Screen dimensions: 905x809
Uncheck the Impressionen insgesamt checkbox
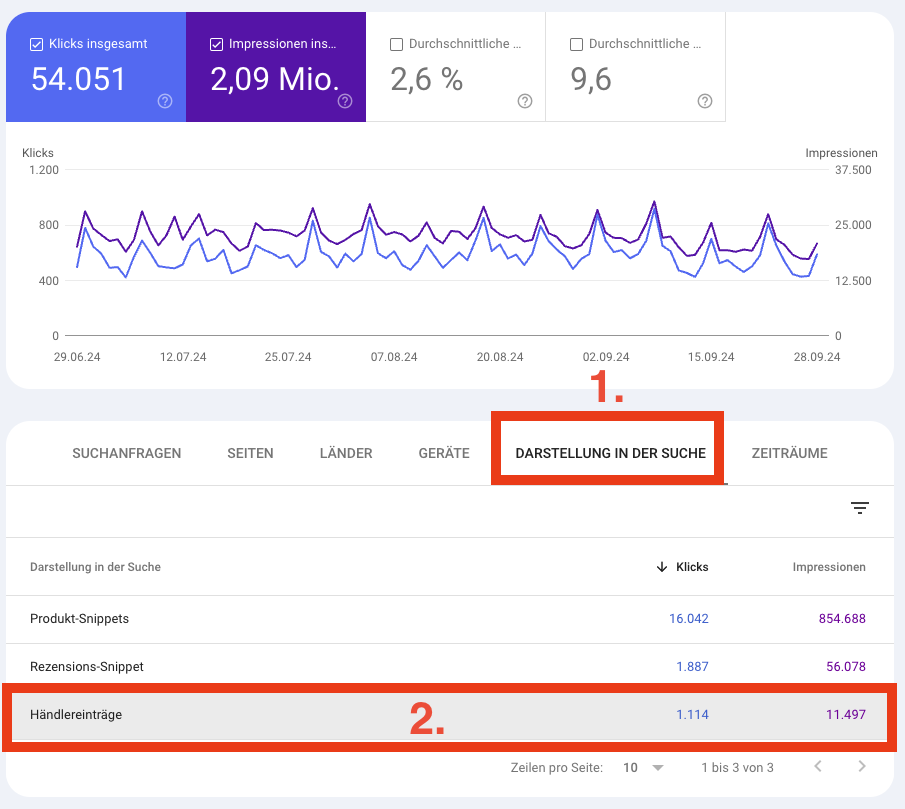tap(217, 44)
